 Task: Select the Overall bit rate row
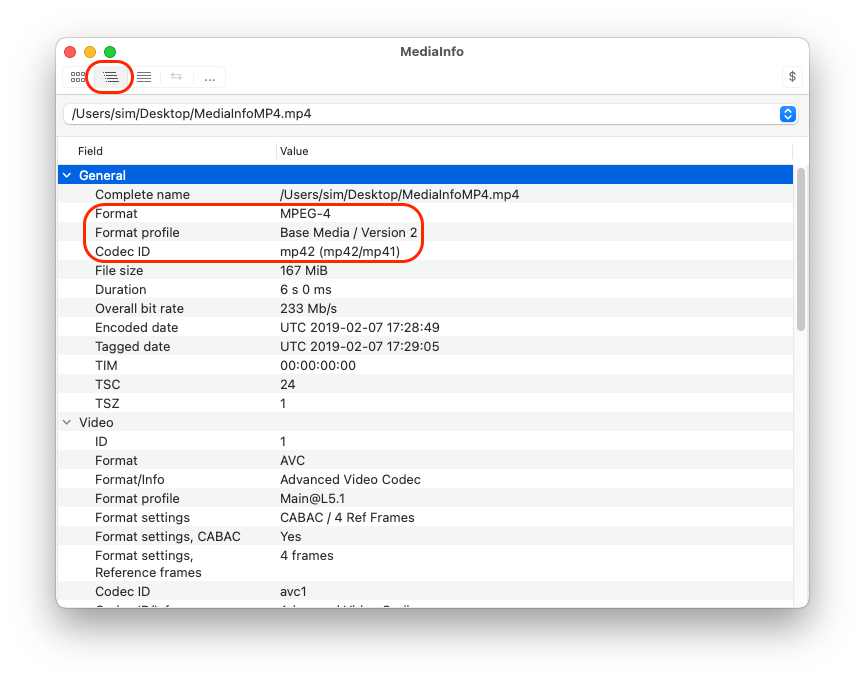[x=425, y=309]
